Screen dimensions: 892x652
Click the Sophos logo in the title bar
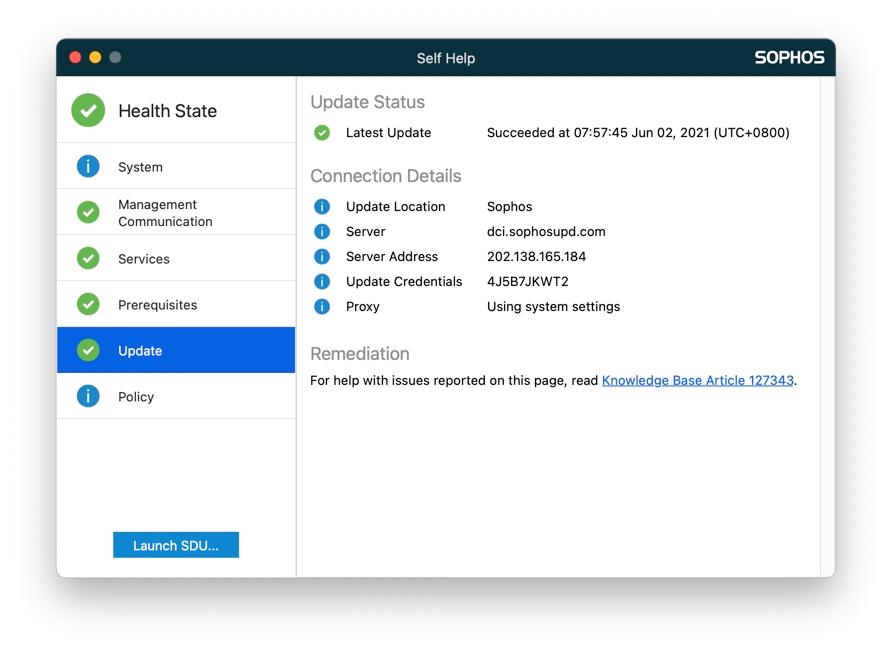coord(789,57)
